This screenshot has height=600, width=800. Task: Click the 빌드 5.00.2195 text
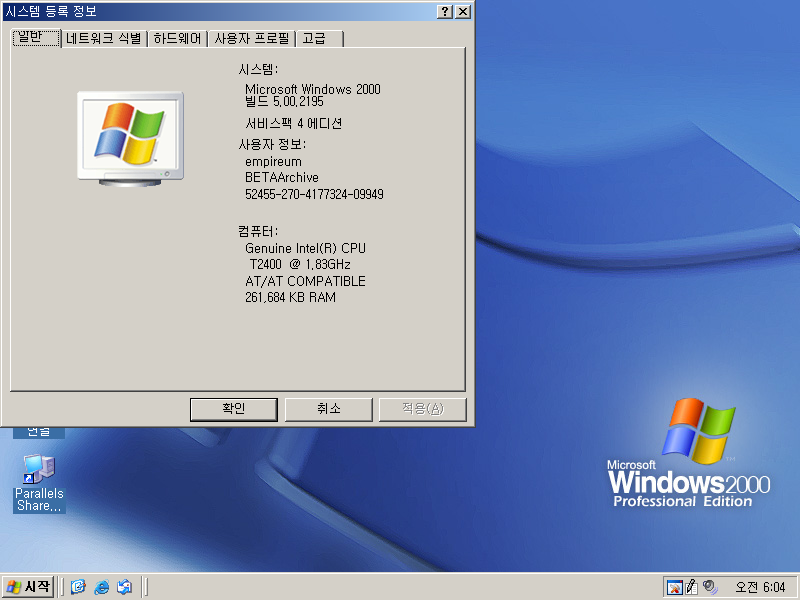point(284,102)
